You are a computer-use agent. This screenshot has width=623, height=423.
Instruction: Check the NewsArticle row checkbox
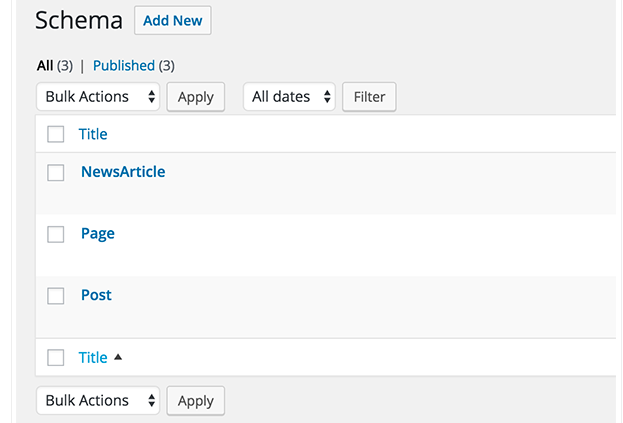click(56, 172)
